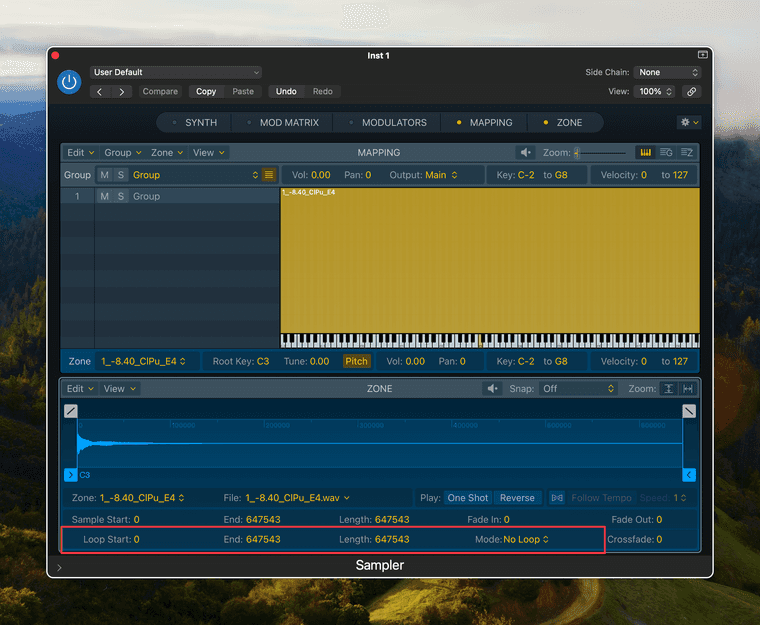
Task: Click the Redo button
Action: (x=322, y=92)
